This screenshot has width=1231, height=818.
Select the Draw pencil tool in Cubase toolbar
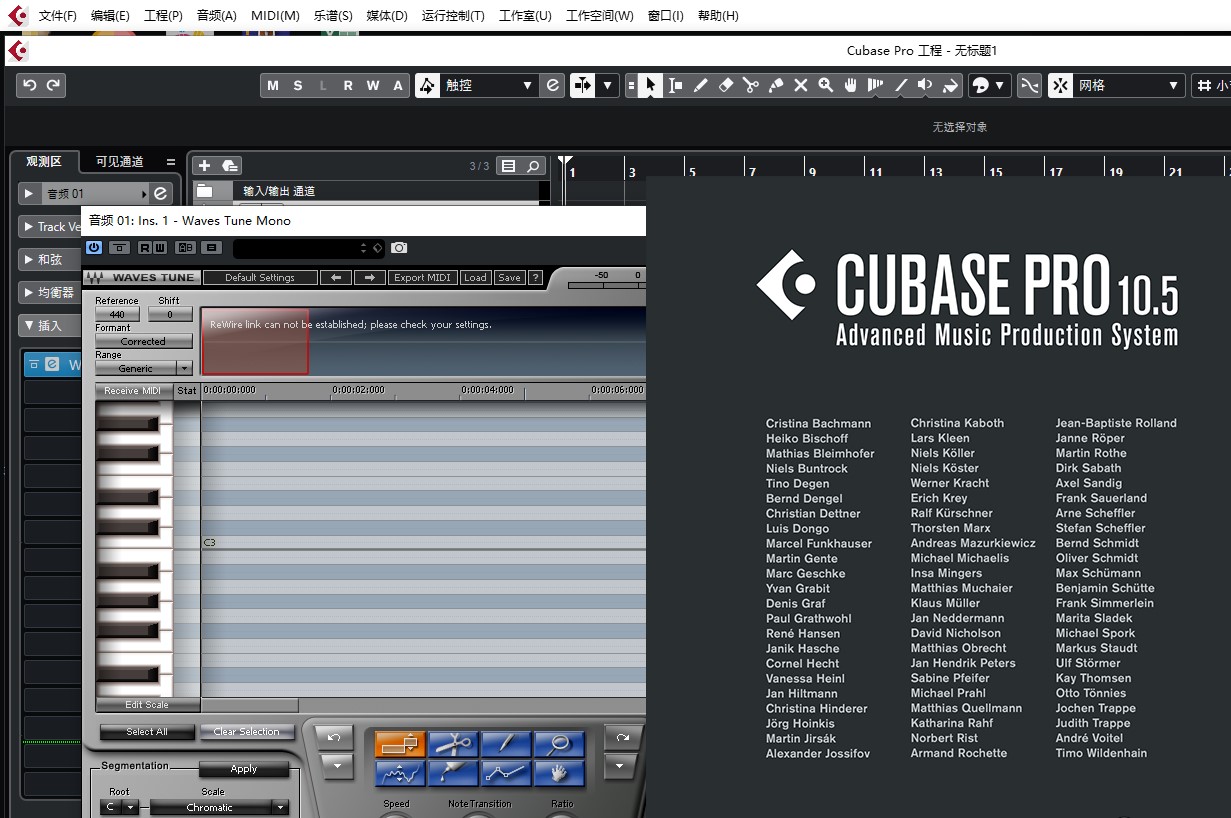pyautogui.click(x=700, y=86)
